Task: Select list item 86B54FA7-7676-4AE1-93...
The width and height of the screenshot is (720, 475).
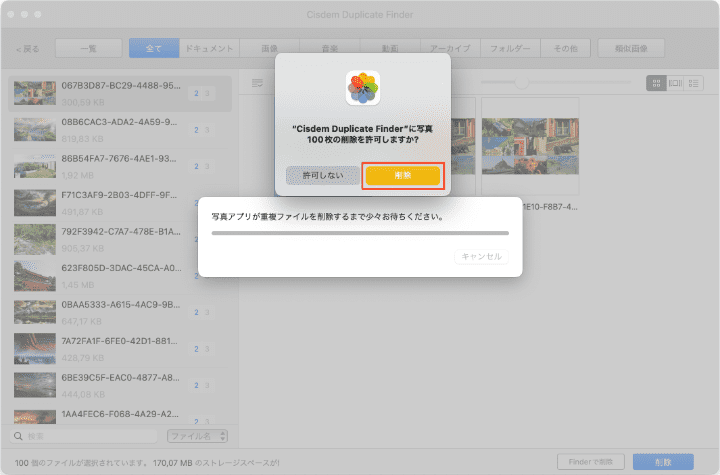Action: (x=120, y=166)
